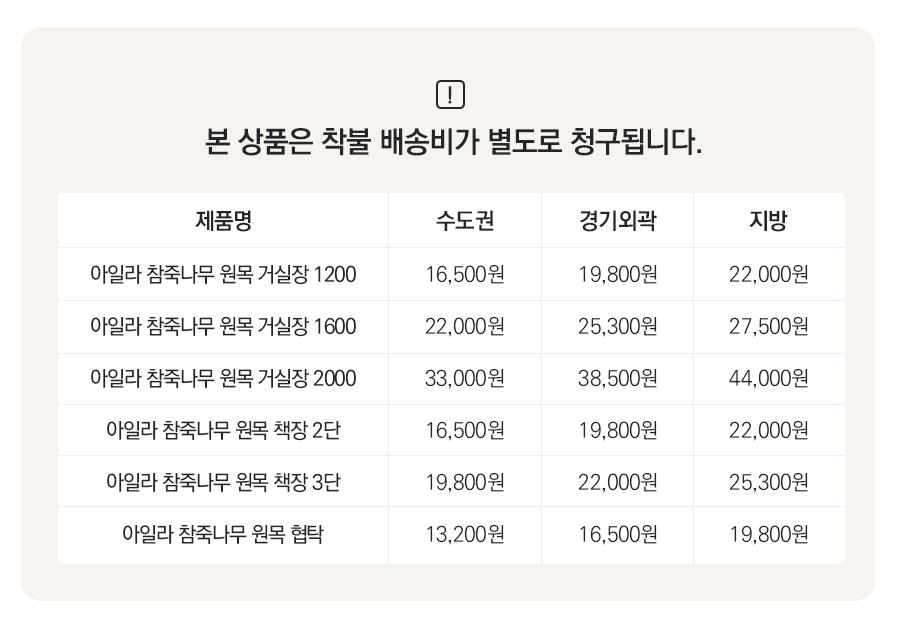The height and width of the screenshot is (630, 900).
Task: Click 거실장 2000 경기외곽 fee 38,500원
Action: click(617, 379)
